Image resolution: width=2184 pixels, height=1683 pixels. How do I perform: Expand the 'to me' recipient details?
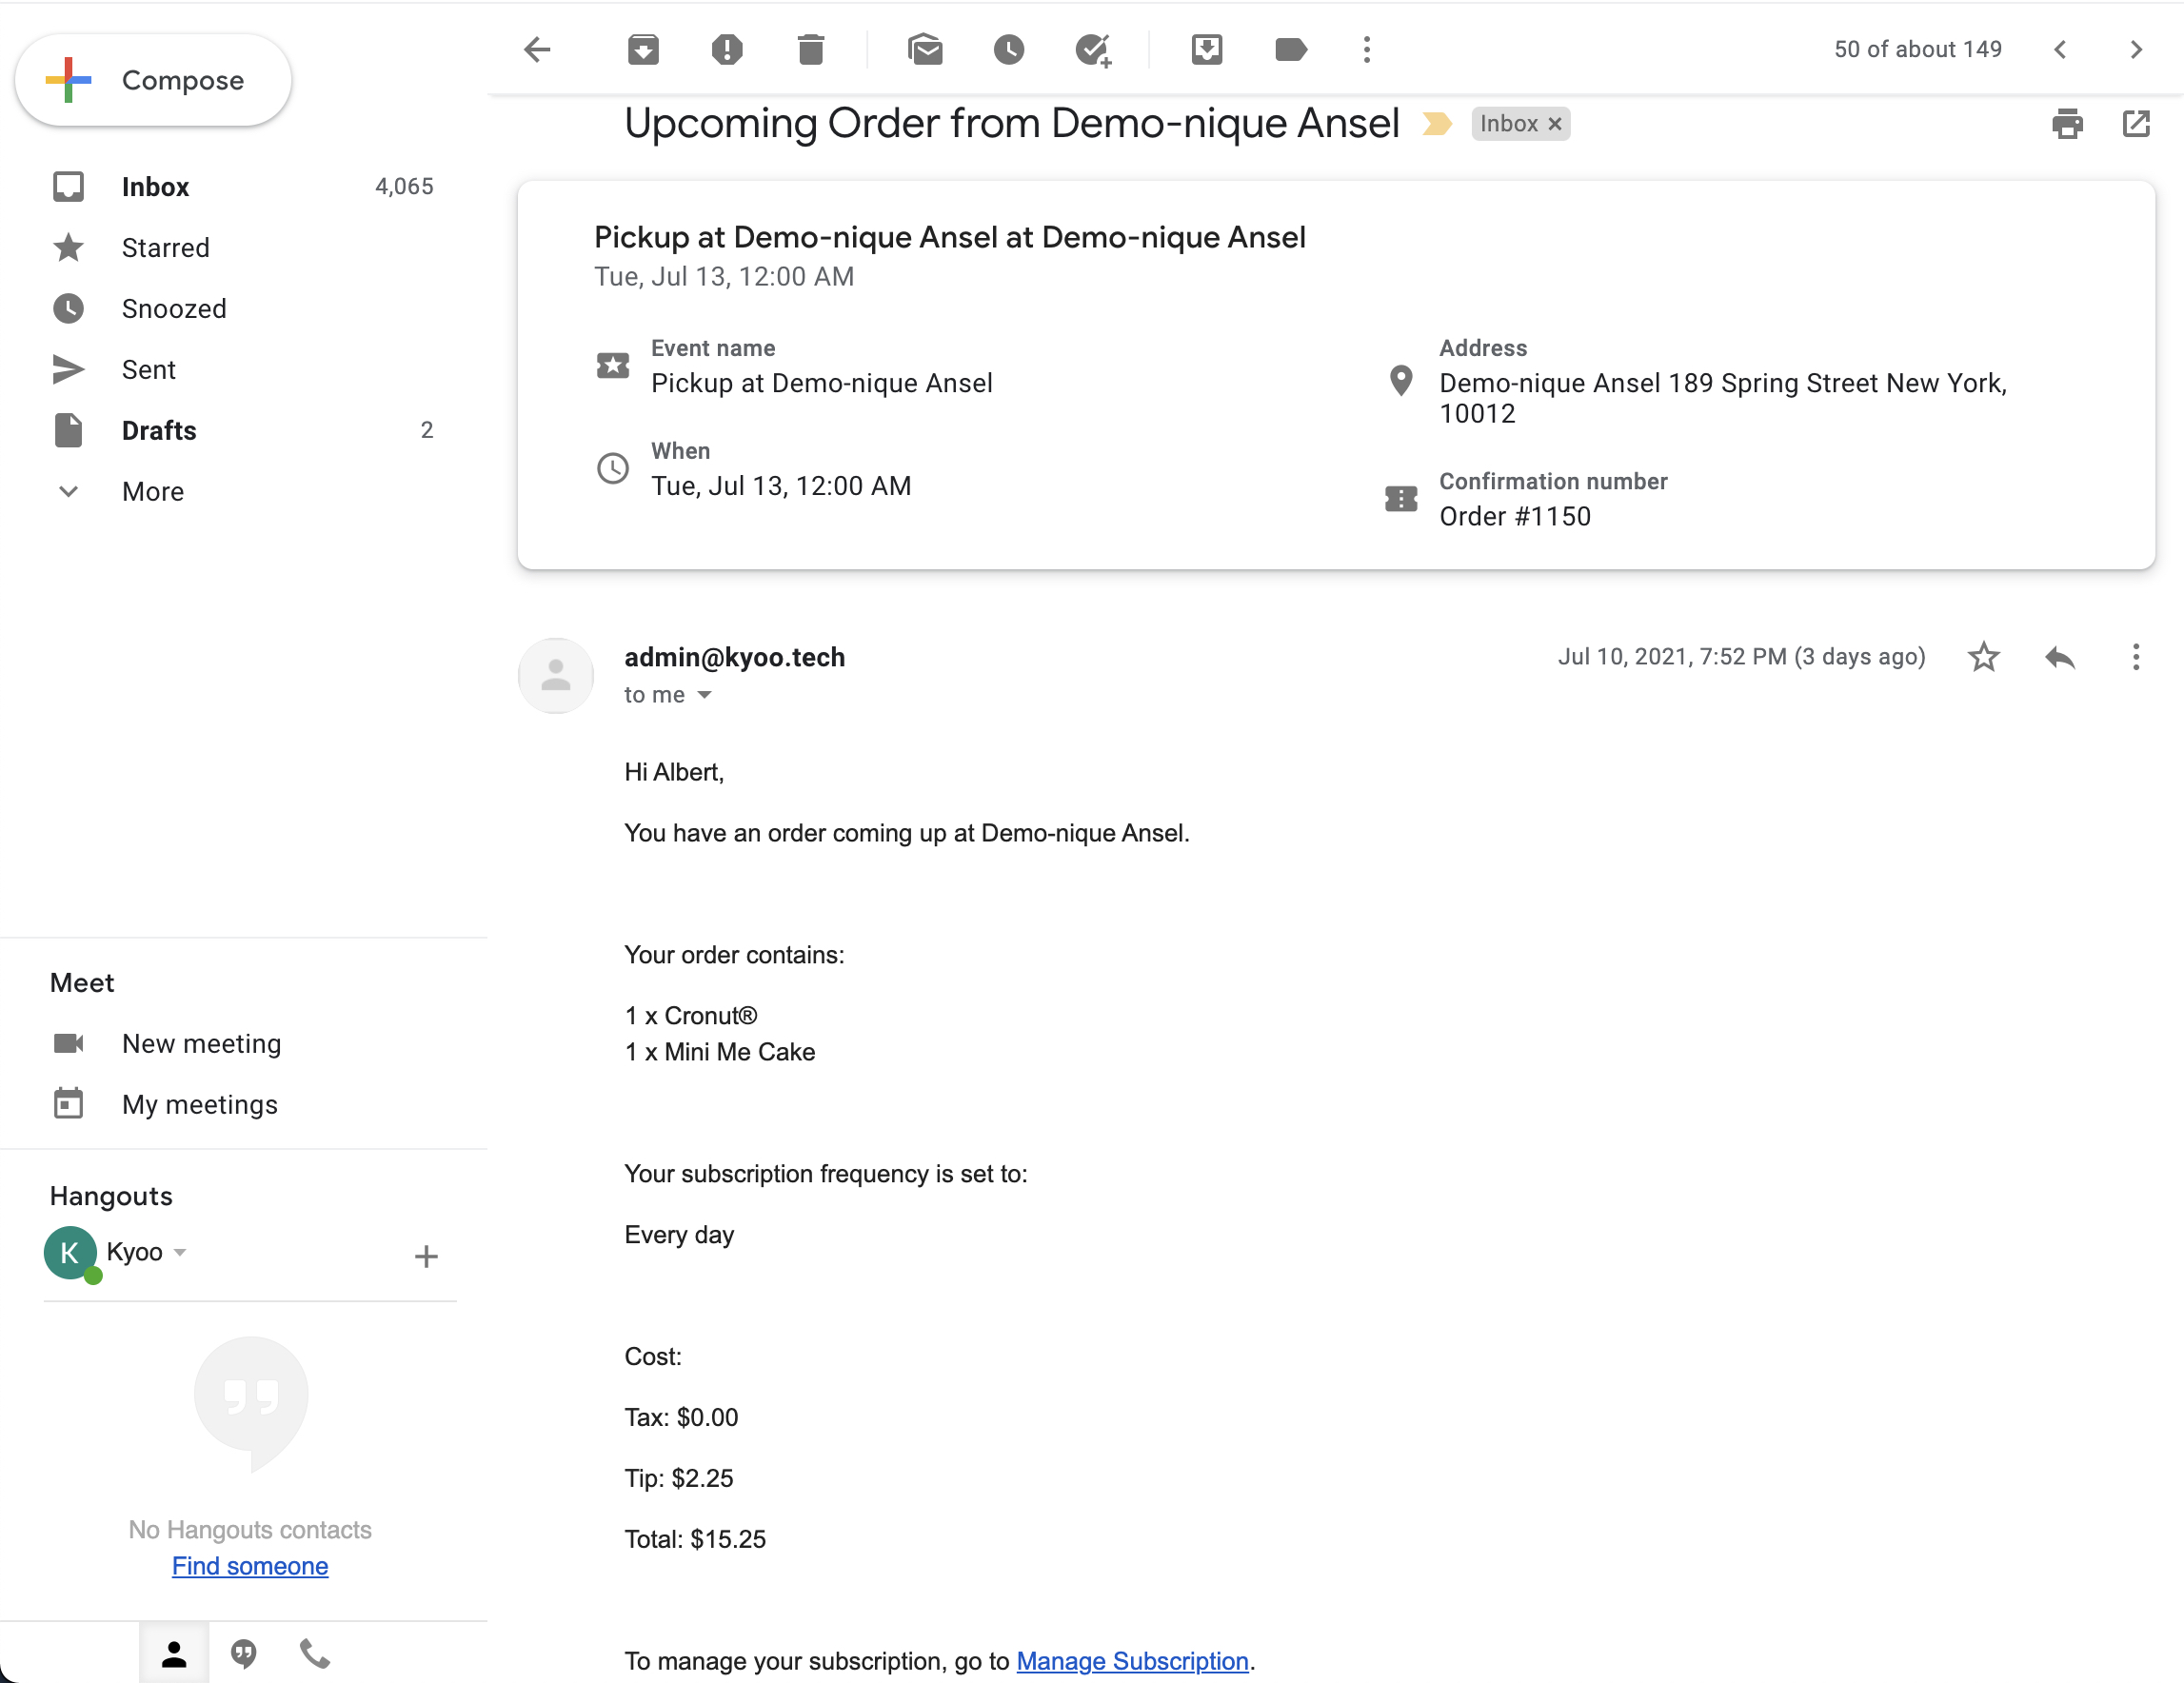(704, 695)
